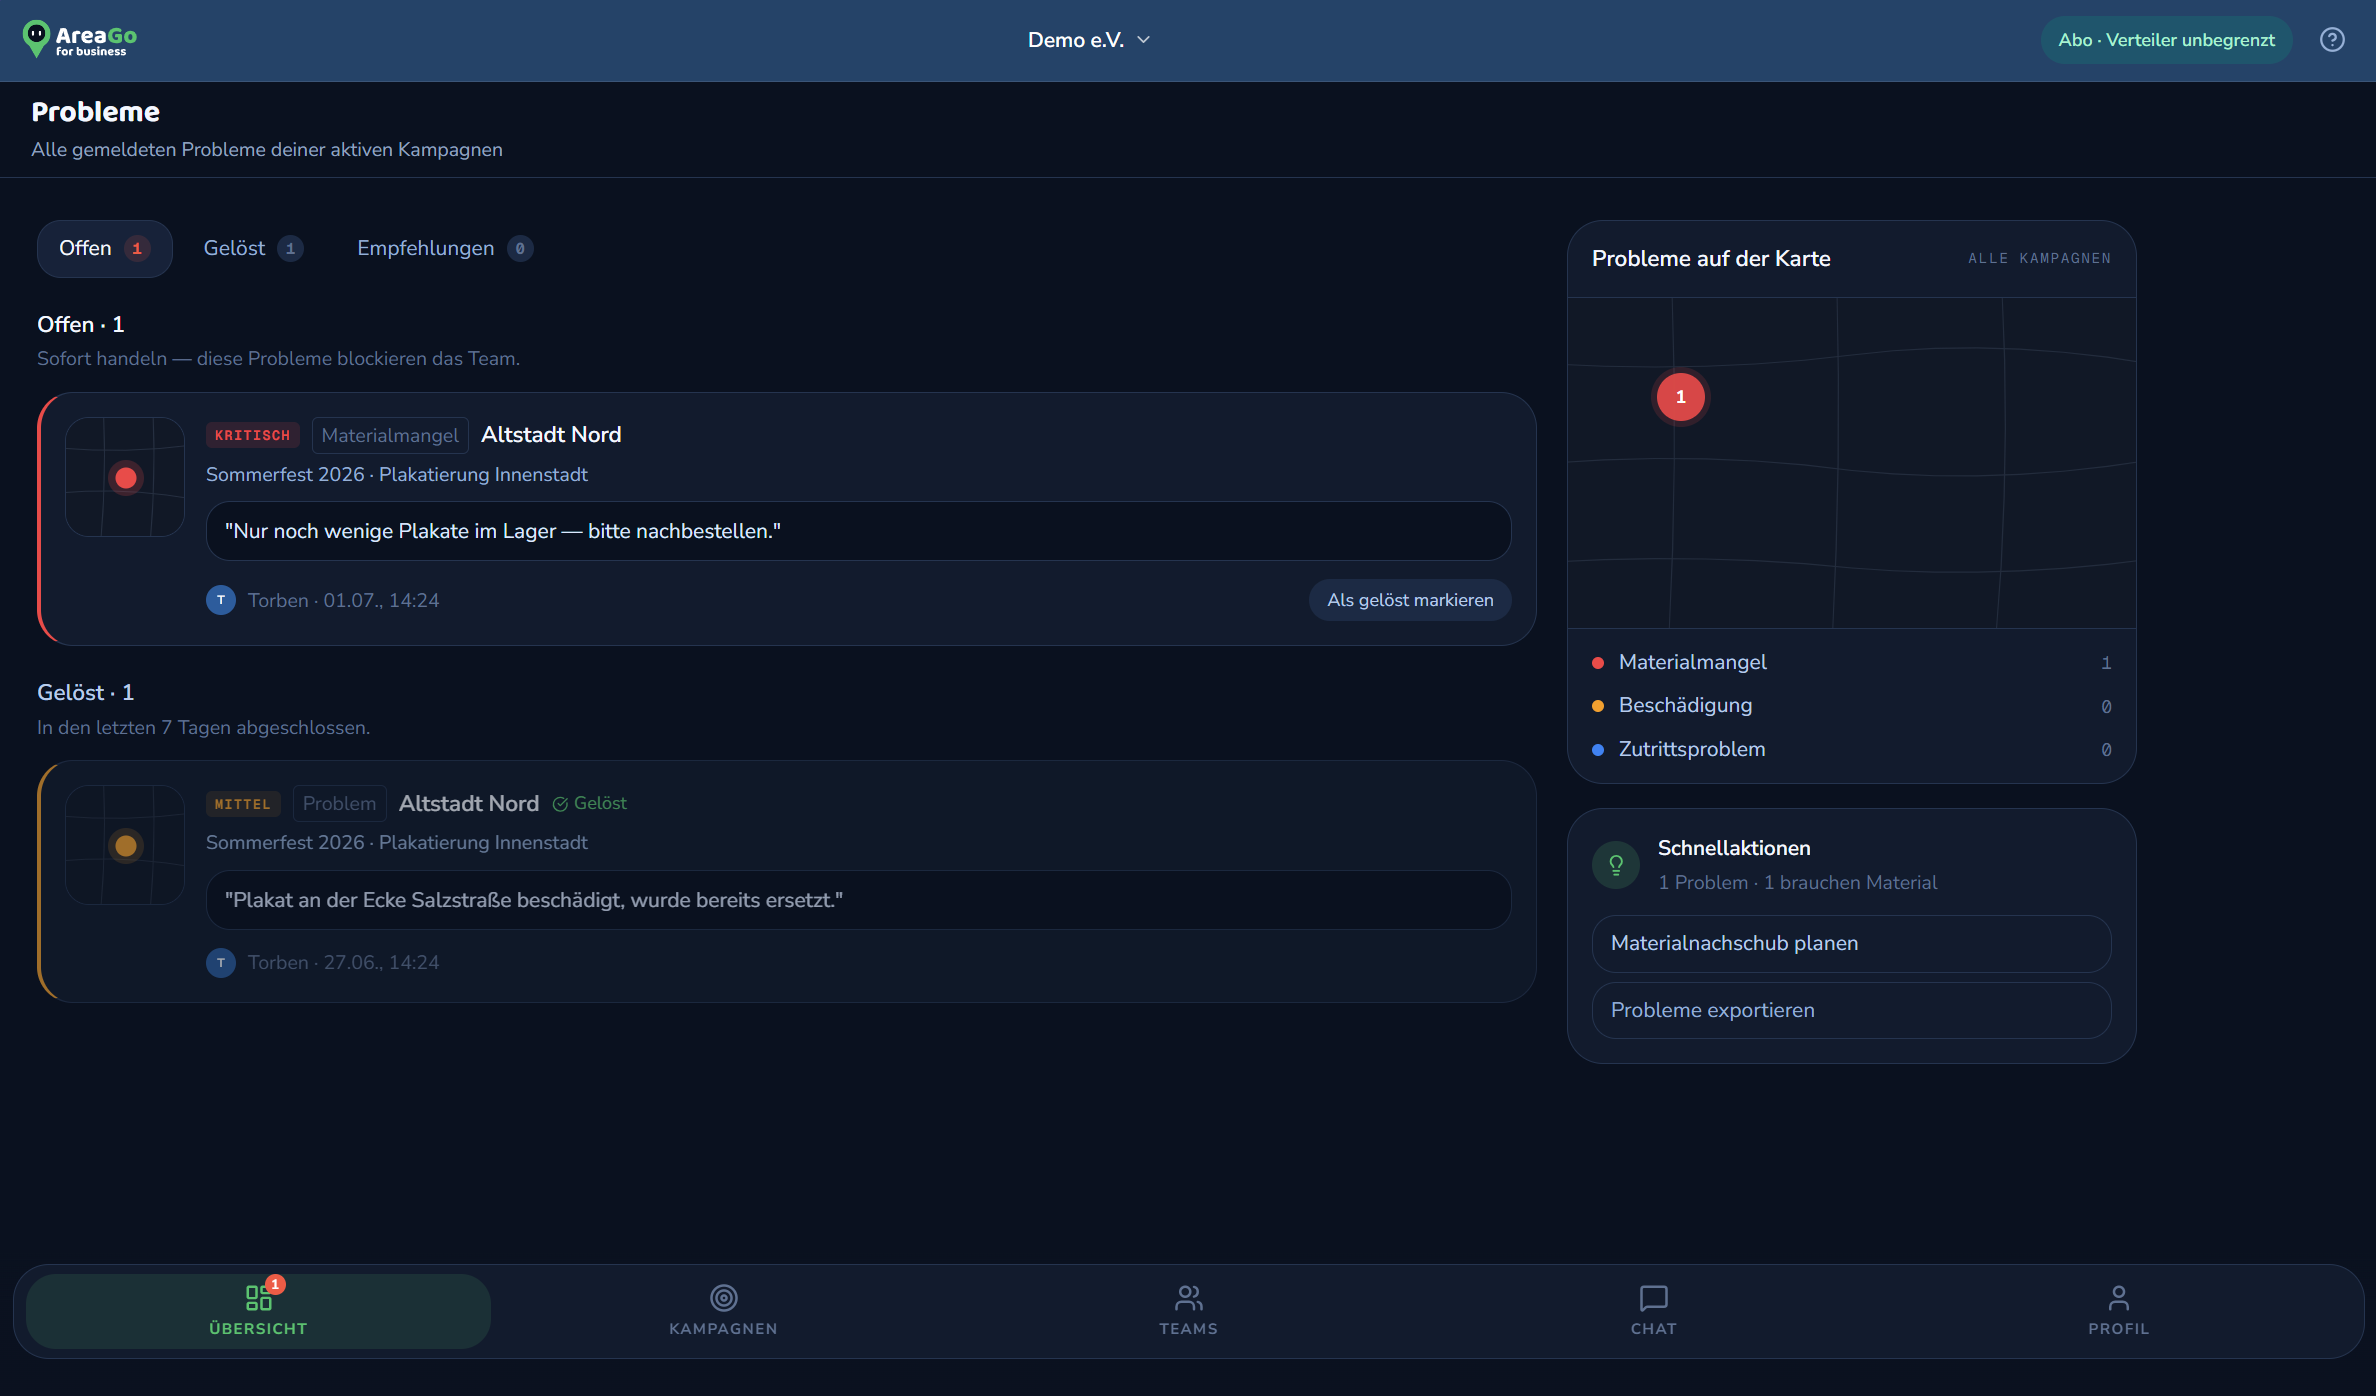Click the orange map thumbnail of the solved problem
The width and height of the screenshot is (2376, 1396).
pos(125,845)
